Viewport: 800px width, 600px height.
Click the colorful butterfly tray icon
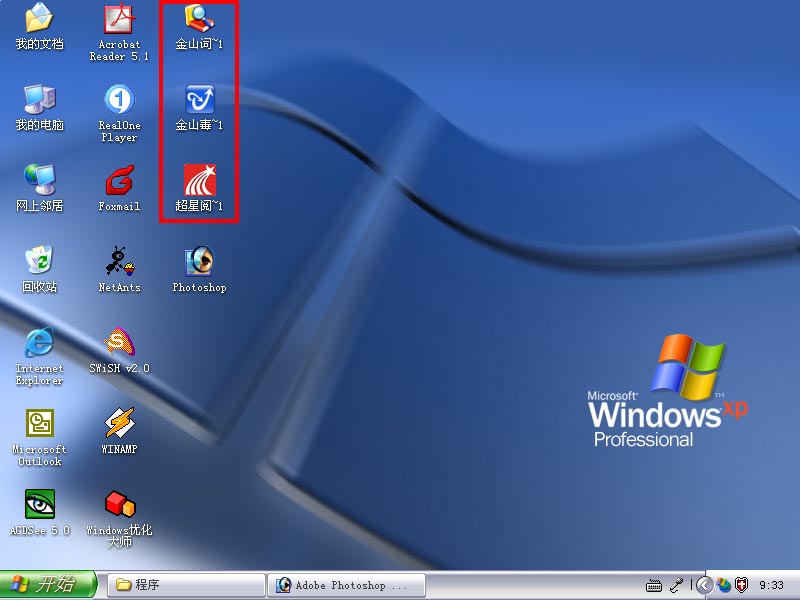pos(723,585)
